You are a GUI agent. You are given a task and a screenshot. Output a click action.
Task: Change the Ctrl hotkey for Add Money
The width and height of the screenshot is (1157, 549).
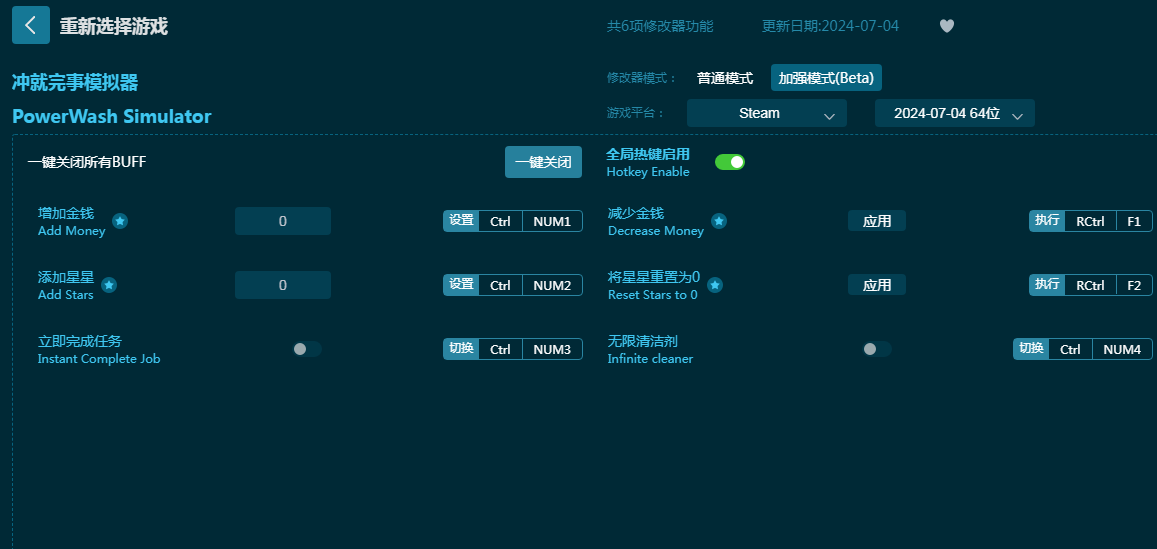point(500,221)
